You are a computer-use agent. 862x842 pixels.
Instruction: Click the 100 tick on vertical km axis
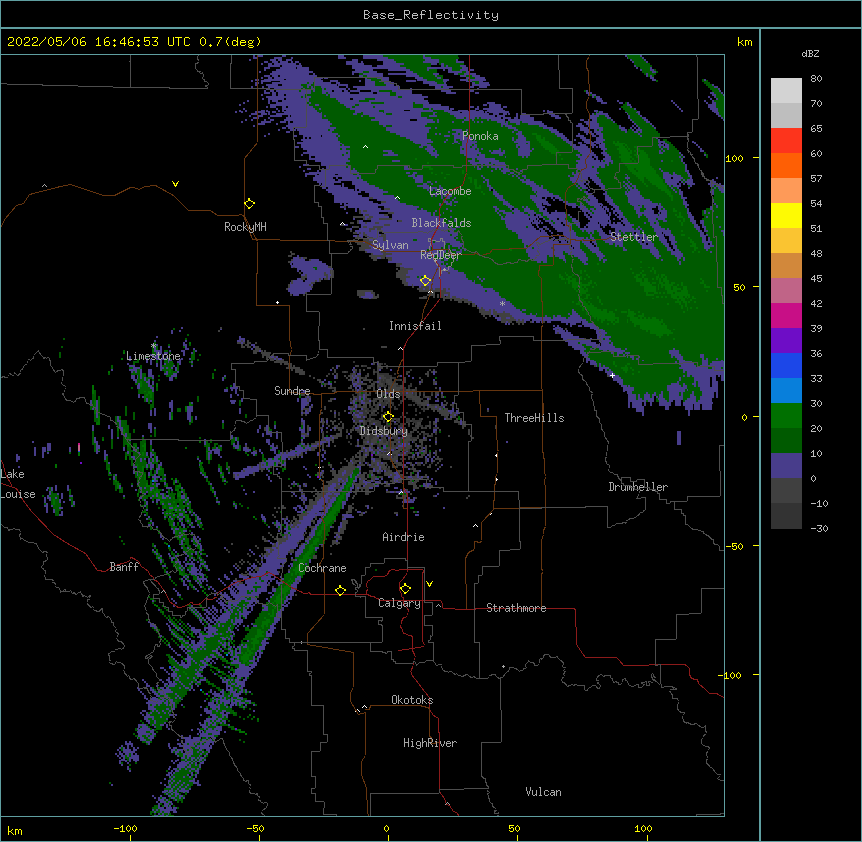point(734,158)
